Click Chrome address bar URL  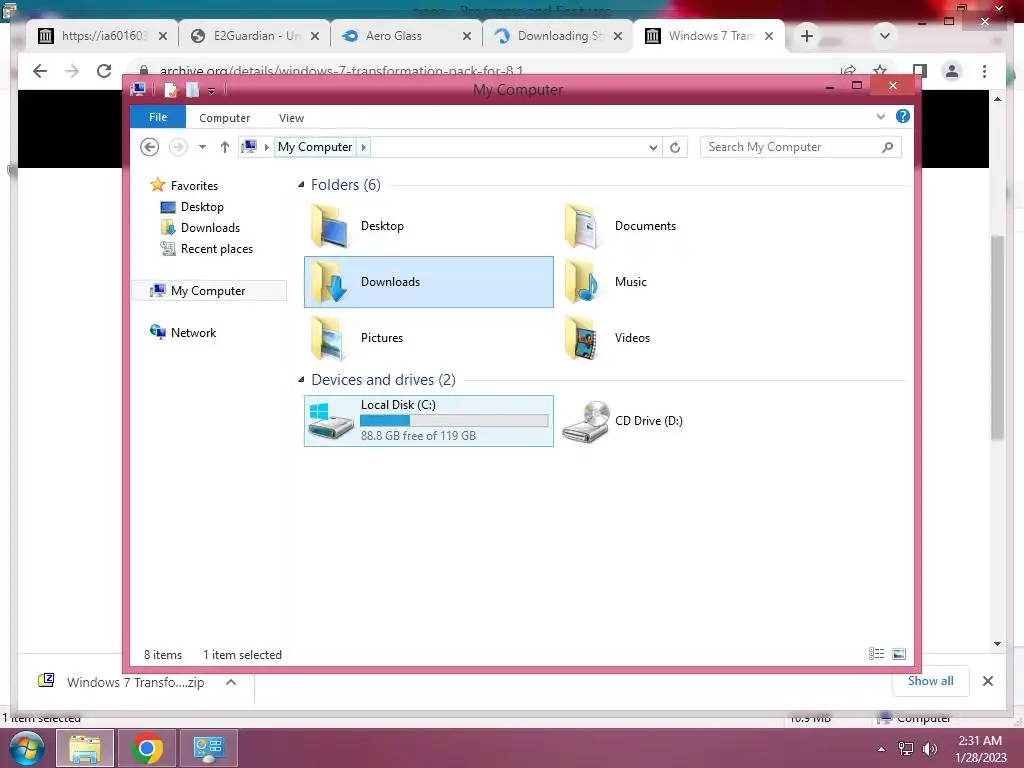point(342,71)
